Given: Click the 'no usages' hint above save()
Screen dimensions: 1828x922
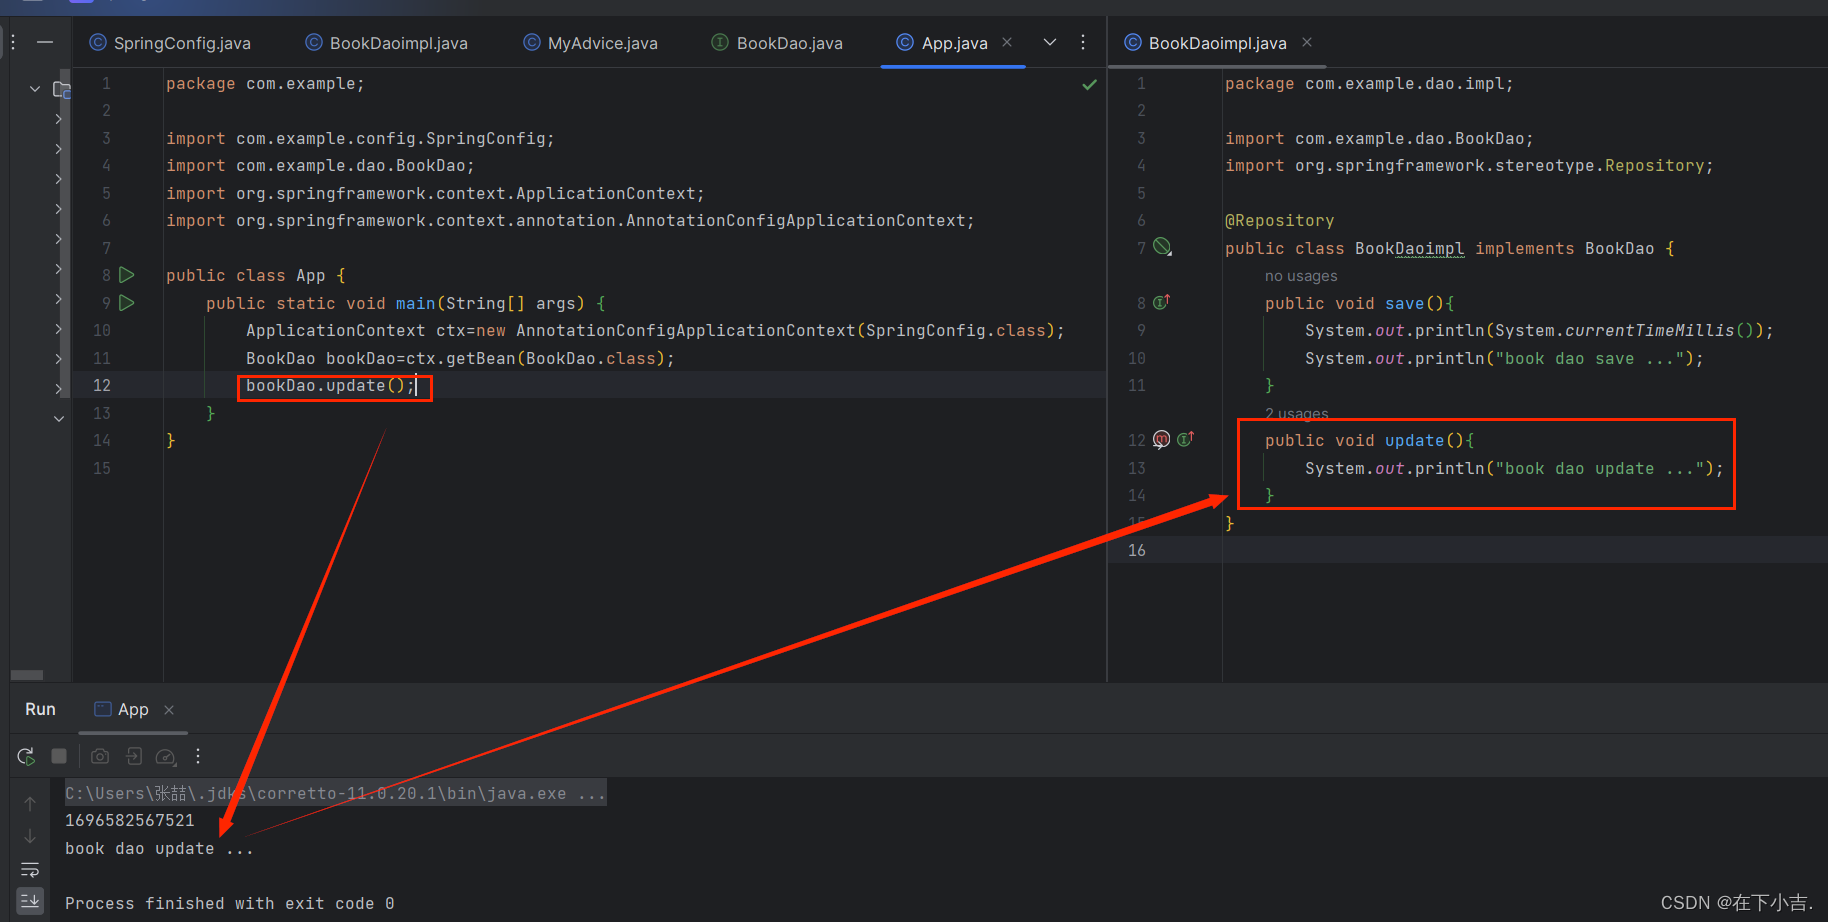Looking at the screenshot, I should coord(1300,276).
